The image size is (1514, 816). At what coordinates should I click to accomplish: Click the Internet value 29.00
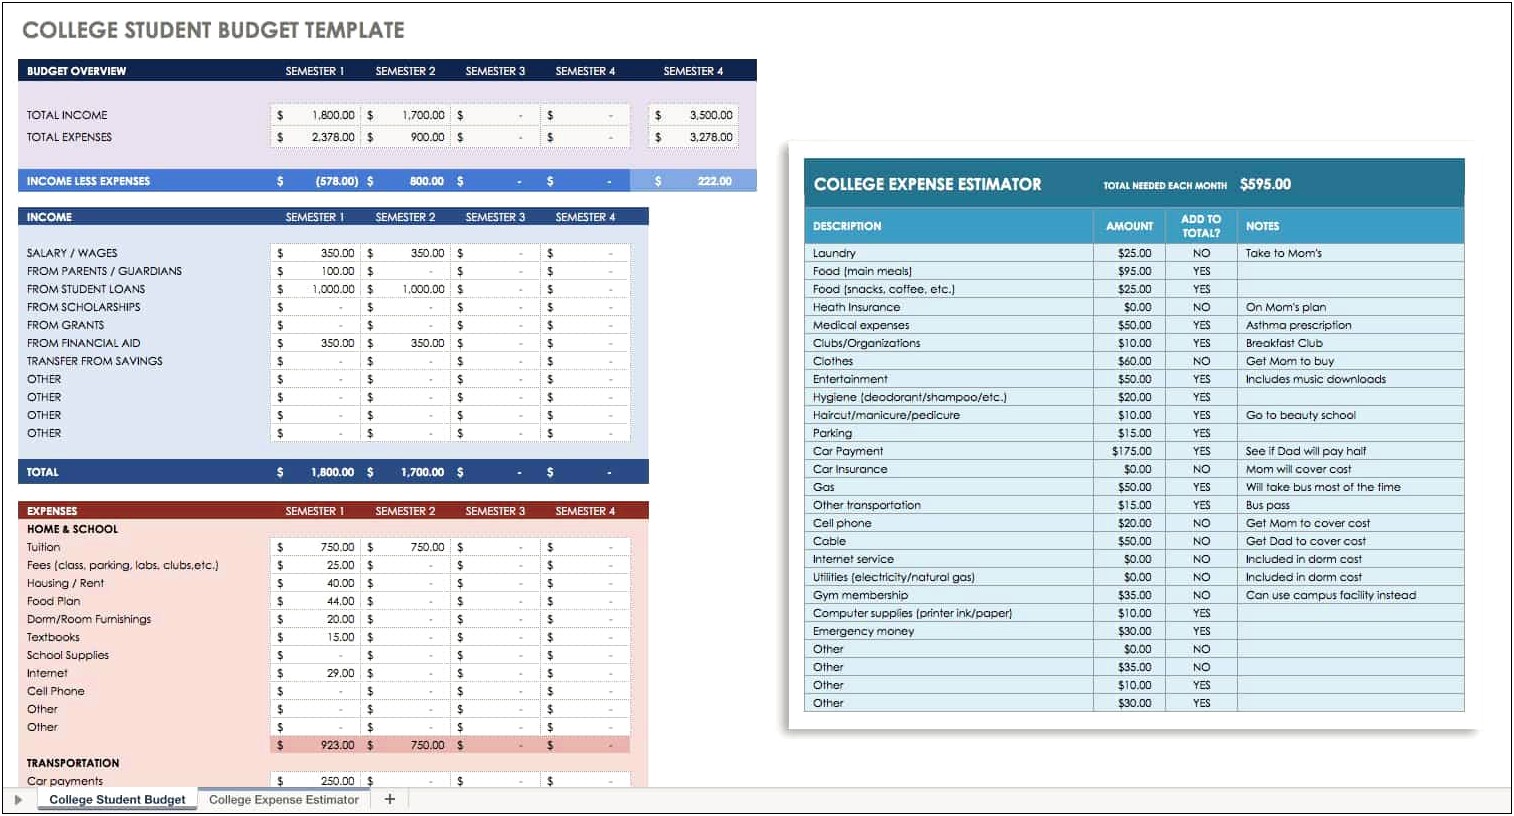[315, 673]
